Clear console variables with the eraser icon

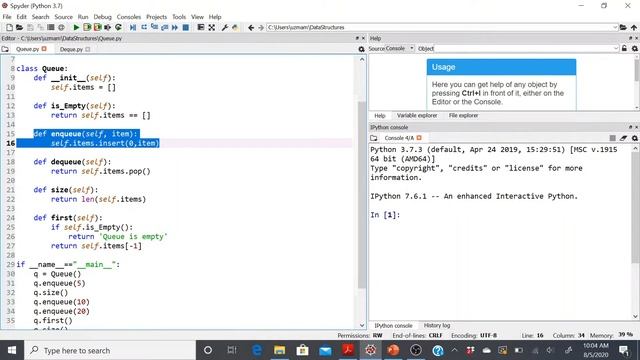click(623, 138)
